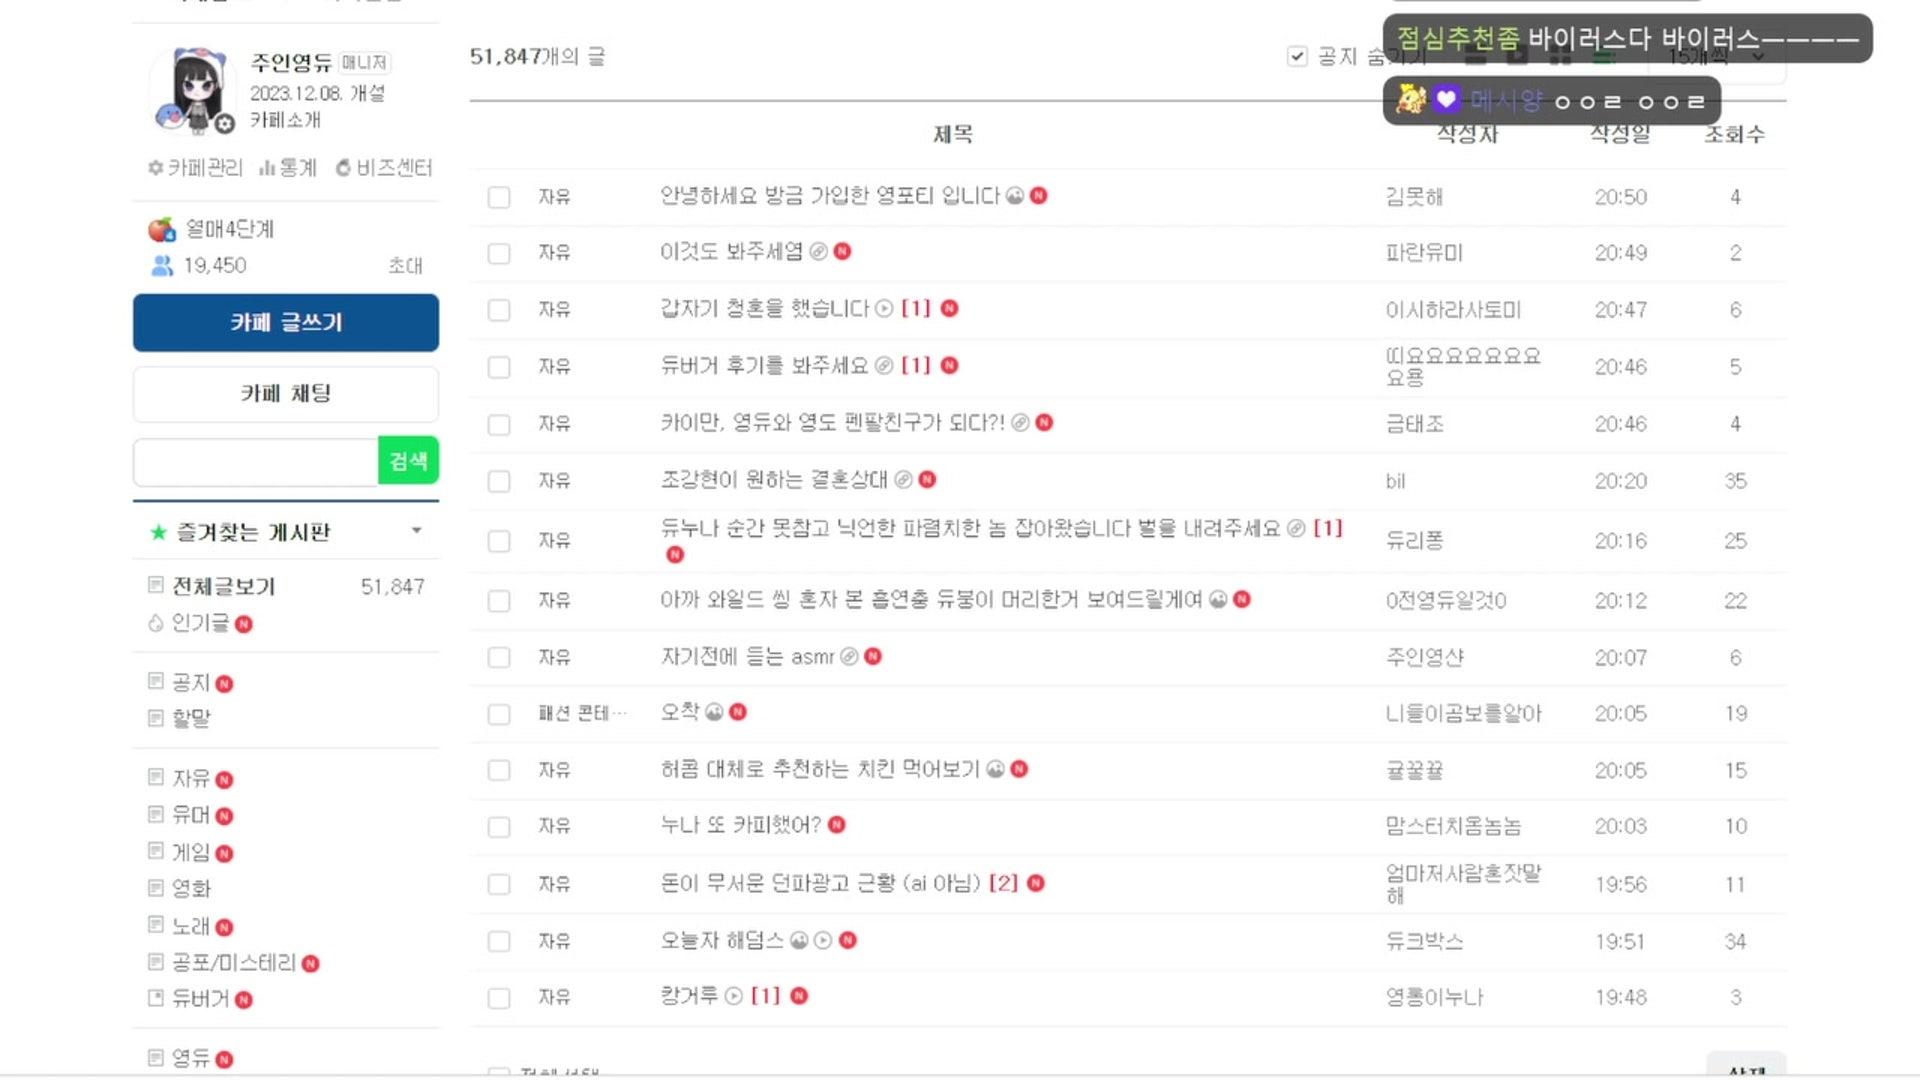Click the 패션 콘테 category label
The image size is (1920, 1080).
tap(582, 713)
